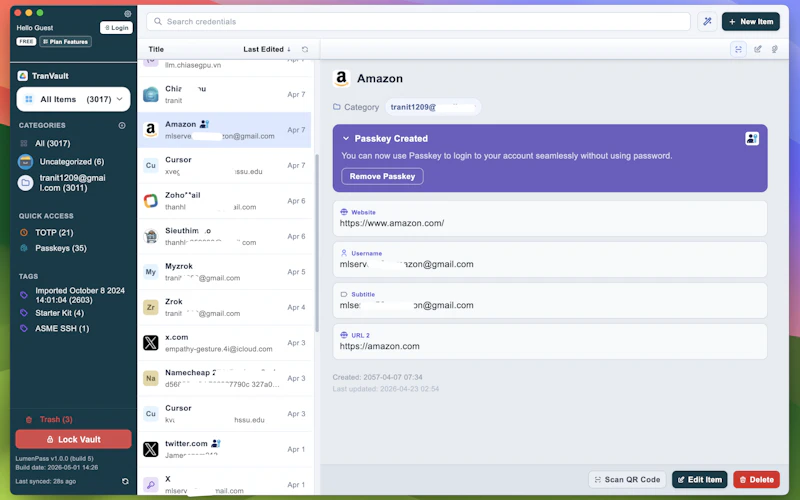Open Plan Features badge
This screenshot has width=800, height=500.
pyautogui.click(x=66, y=42)
